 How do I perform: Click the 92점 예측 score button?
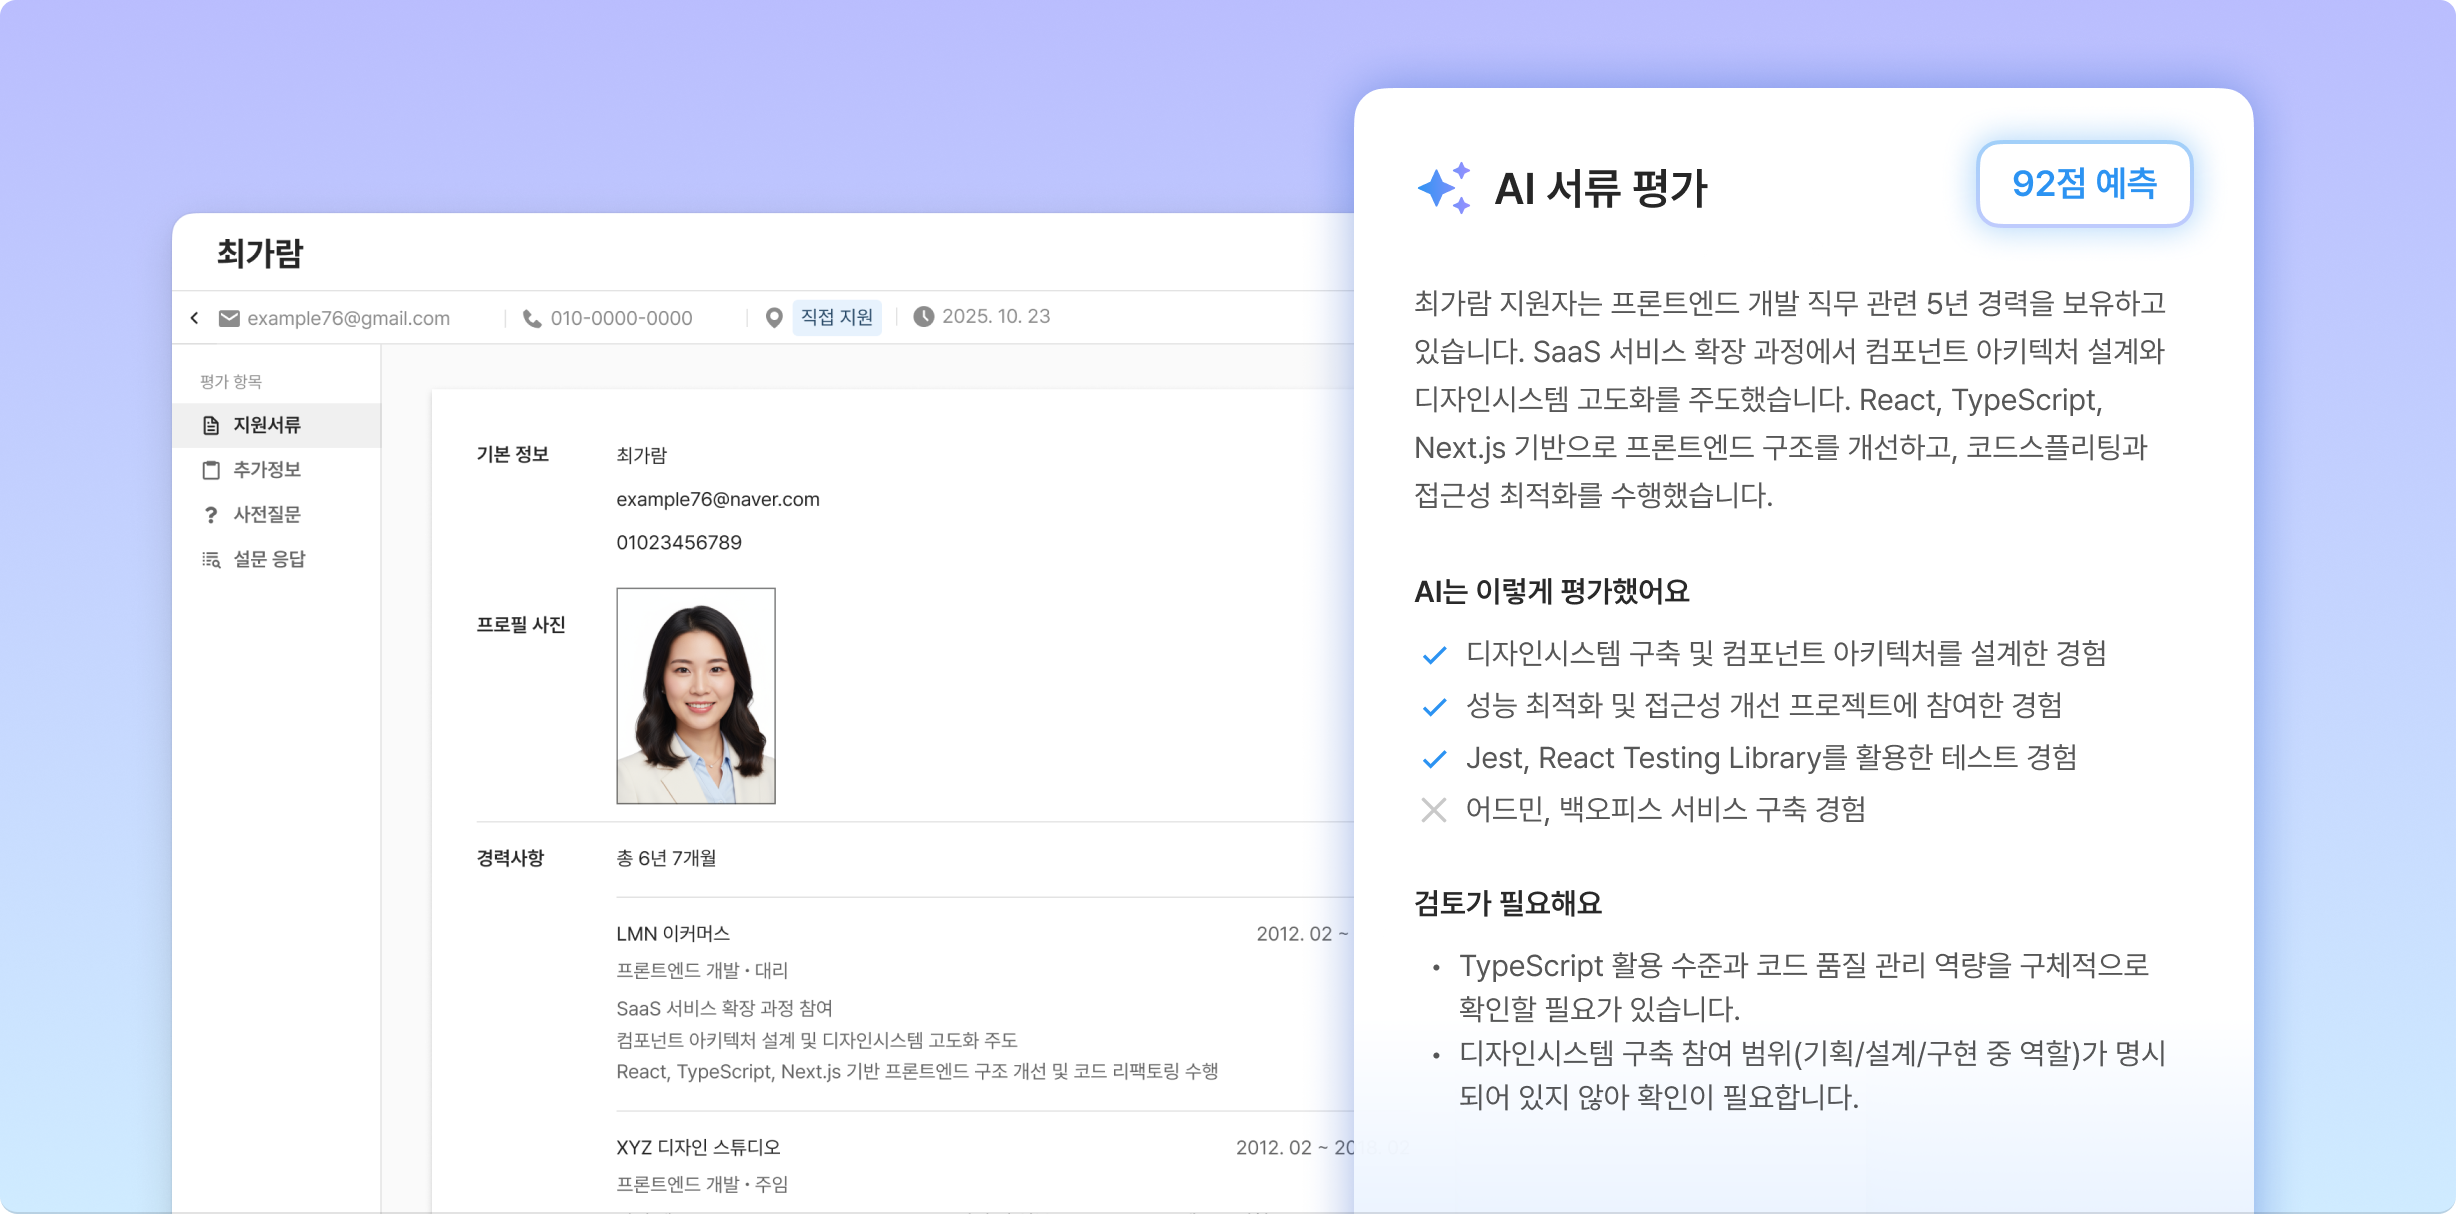point(2084,184)
